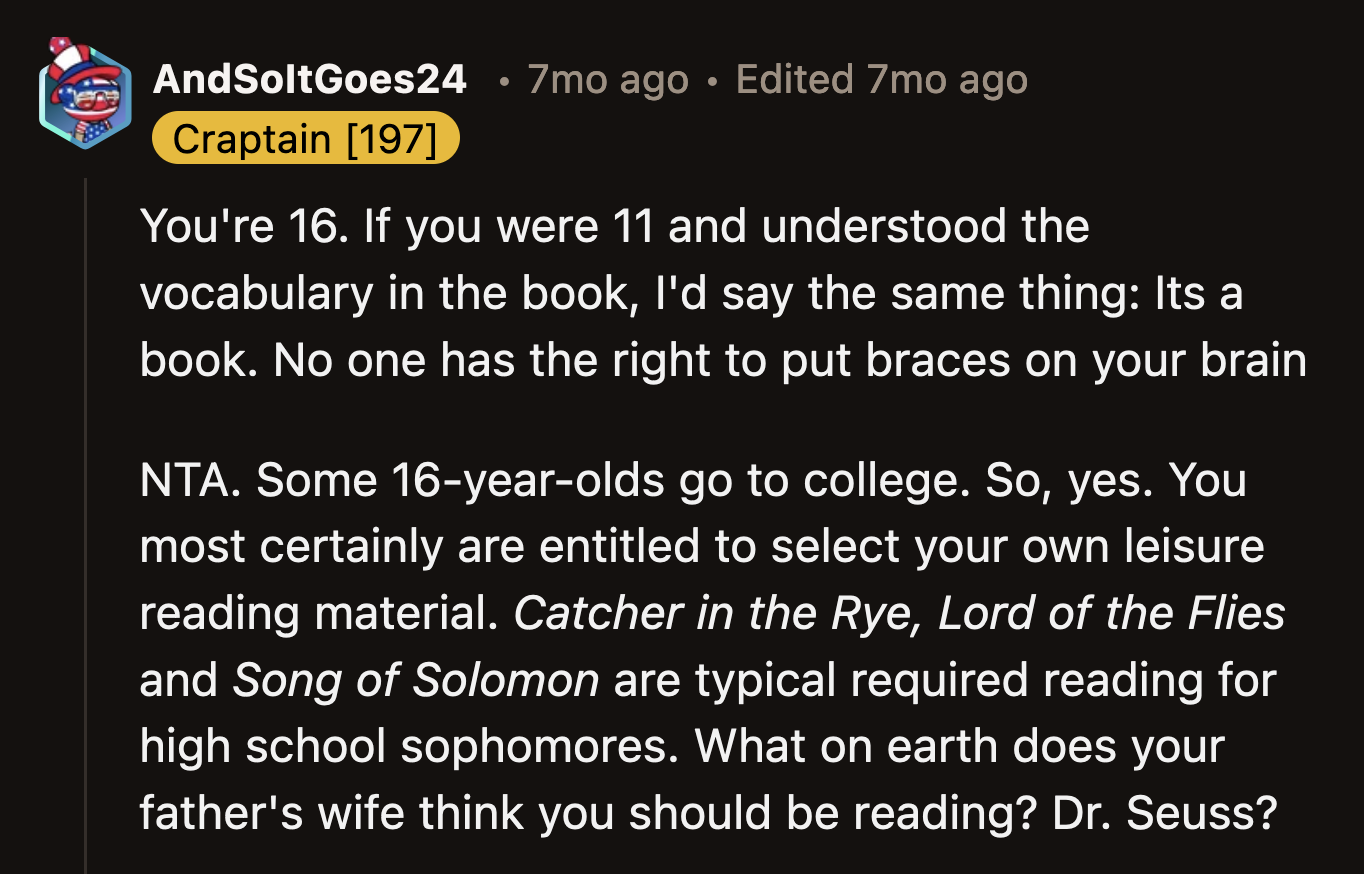
Task: Click the Edited 7mo ago label
Action: tap(880, 80)
